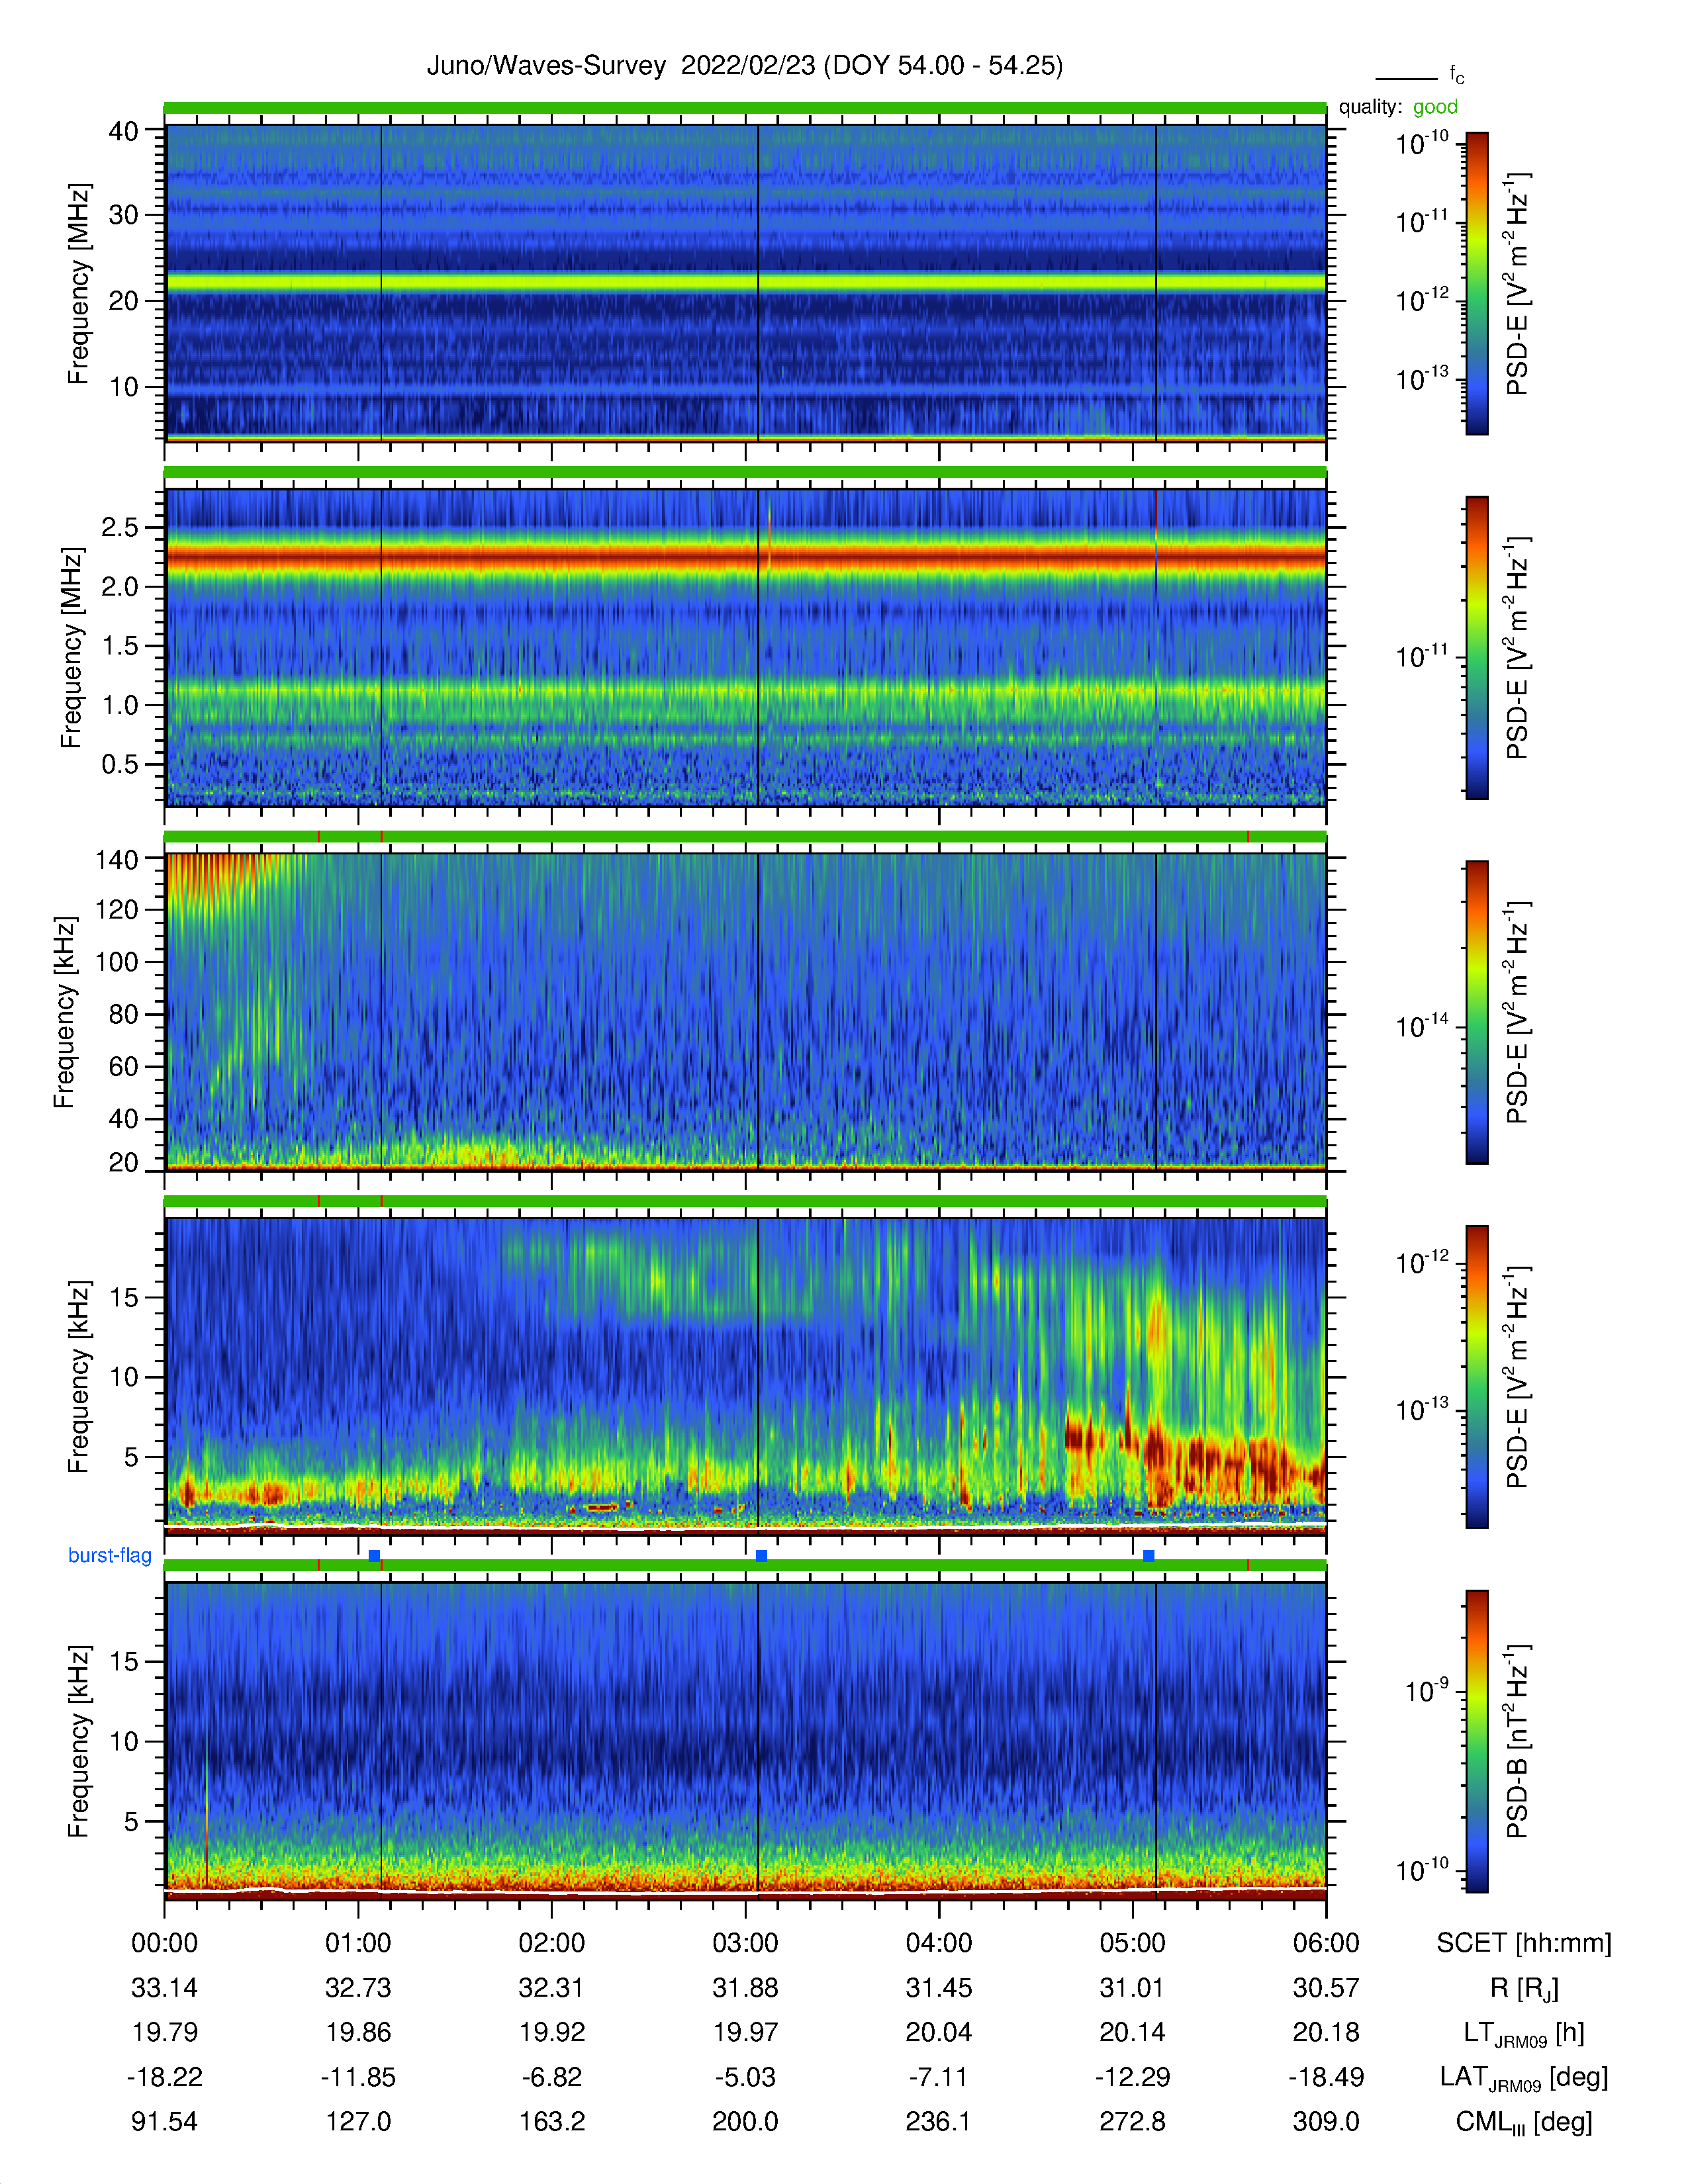
Task: Click the R [RJ] row label
Action: click(x=1524, y=1988)
